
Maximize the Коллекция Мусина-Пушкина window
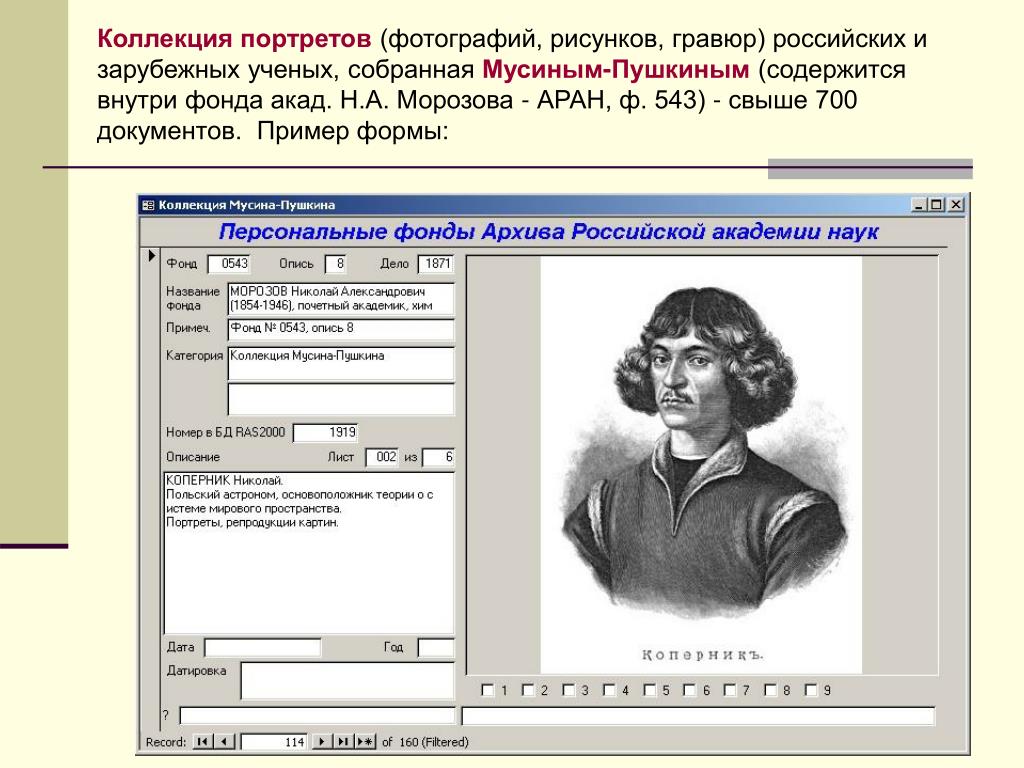(x=936, y=204)
